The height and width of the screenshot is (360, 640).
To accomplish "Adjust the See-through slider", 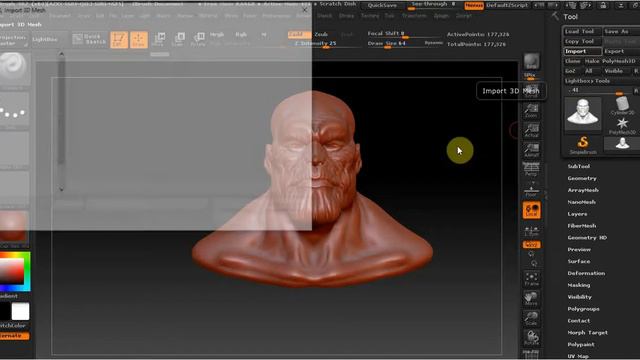I will (x=433, y=5).
